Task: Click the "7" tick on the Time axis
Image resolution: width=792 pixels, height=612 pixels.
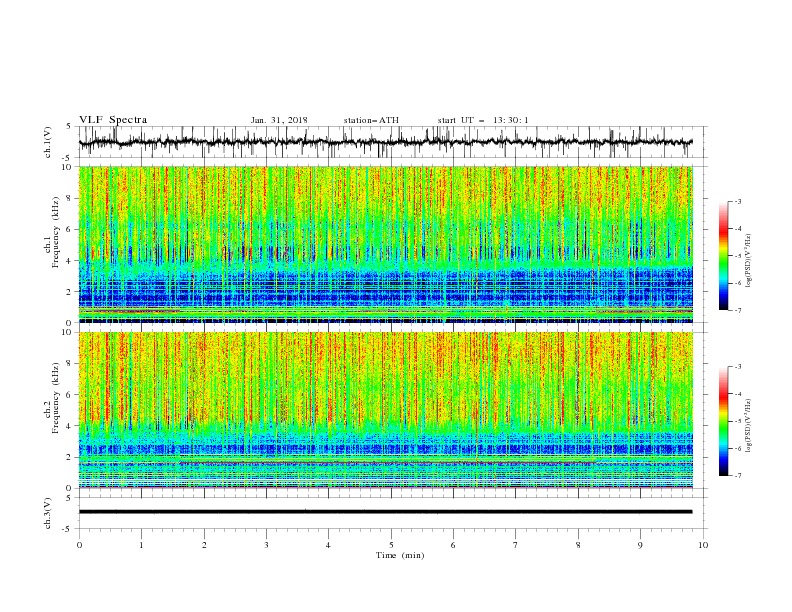Action: 516,545
